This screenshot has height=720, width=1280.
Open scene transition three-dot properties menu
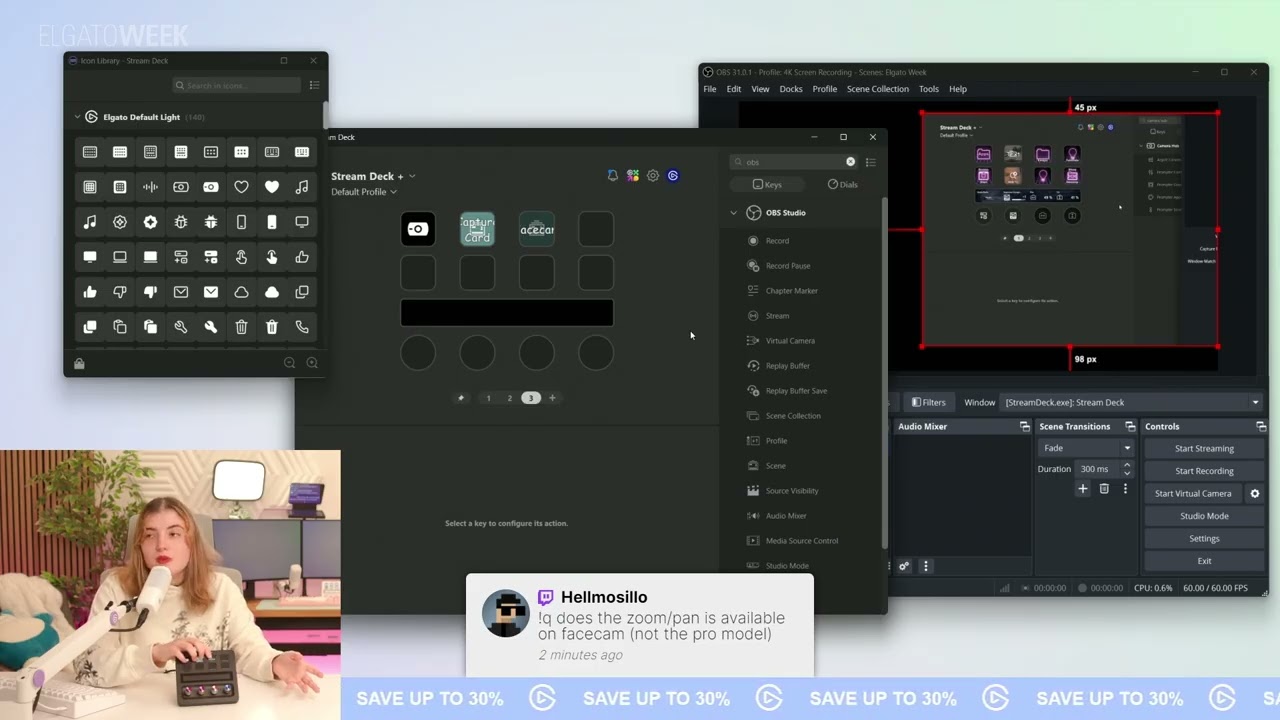coord(1125,489)
